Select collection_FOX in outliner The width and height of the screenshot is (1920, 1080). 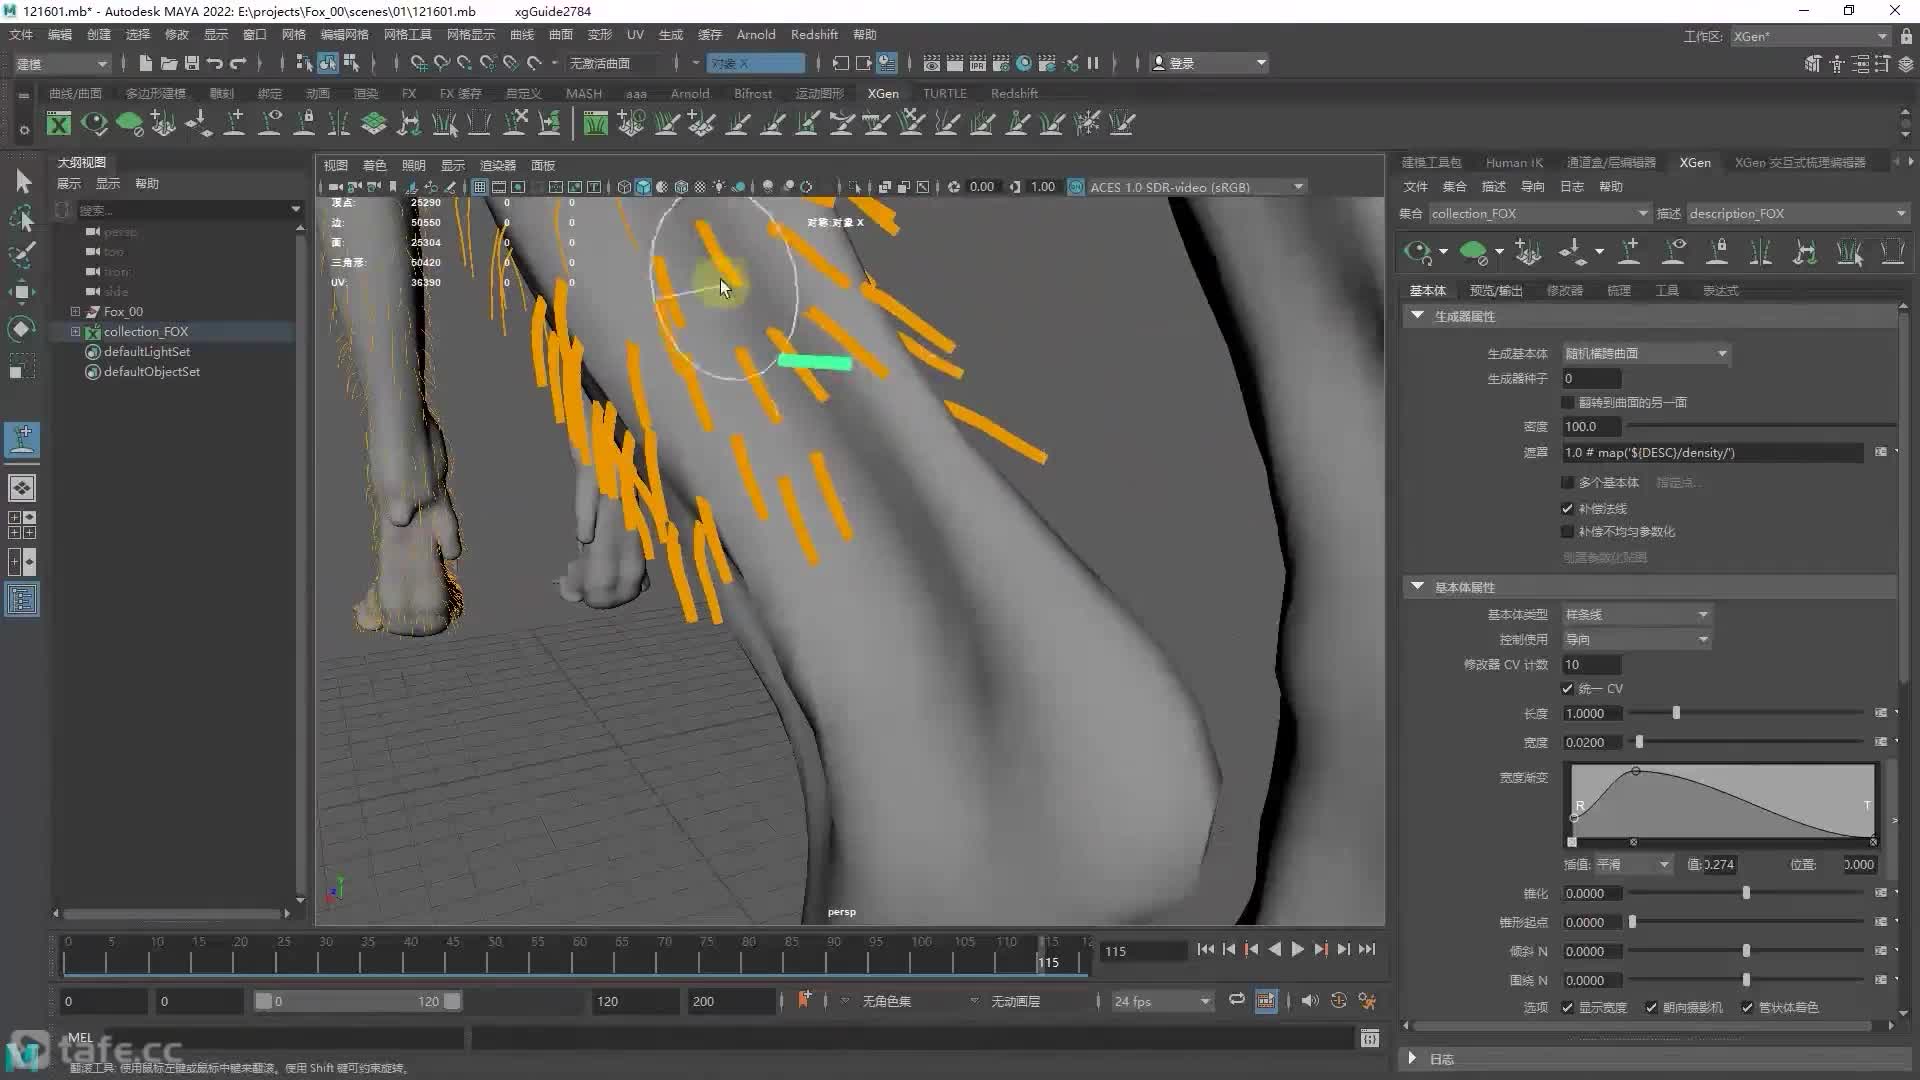click(x=145, y=331)
